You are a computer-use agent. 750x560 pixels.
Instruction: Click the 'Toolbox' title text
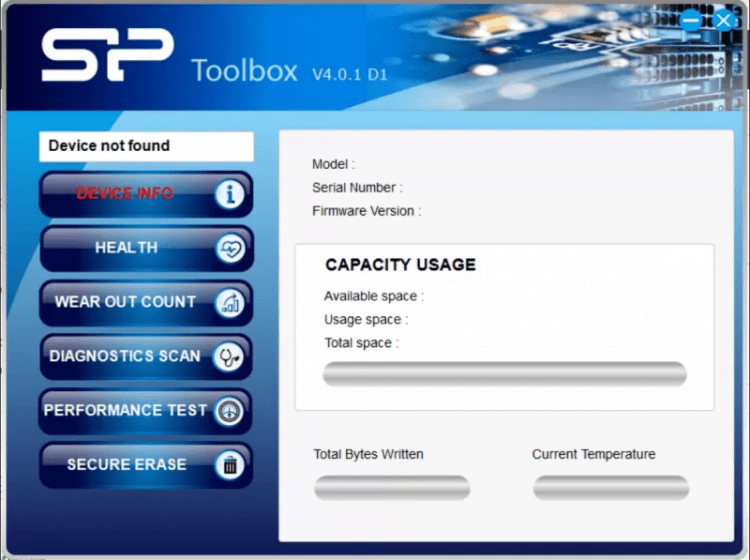coord(244,71)
